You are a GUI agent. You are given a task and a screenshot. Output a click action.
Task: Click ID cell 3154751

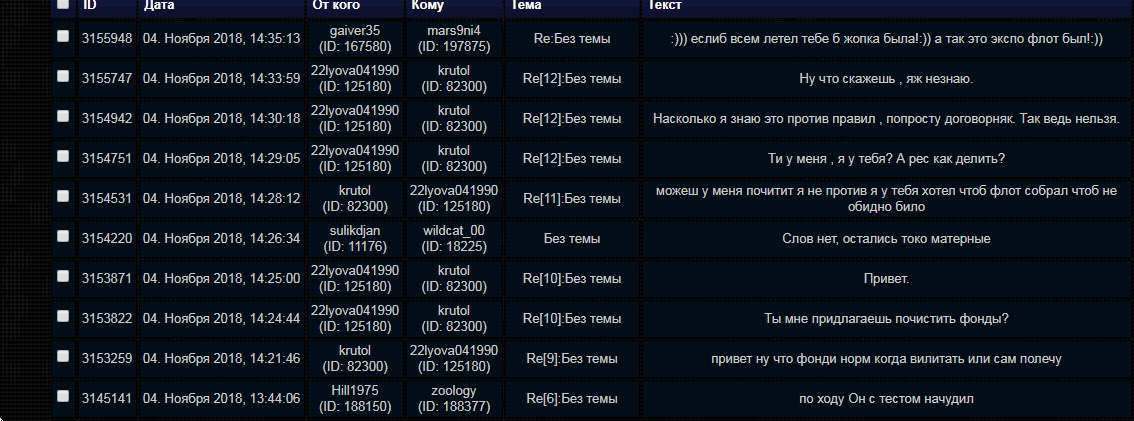click(x=107, y=158)
